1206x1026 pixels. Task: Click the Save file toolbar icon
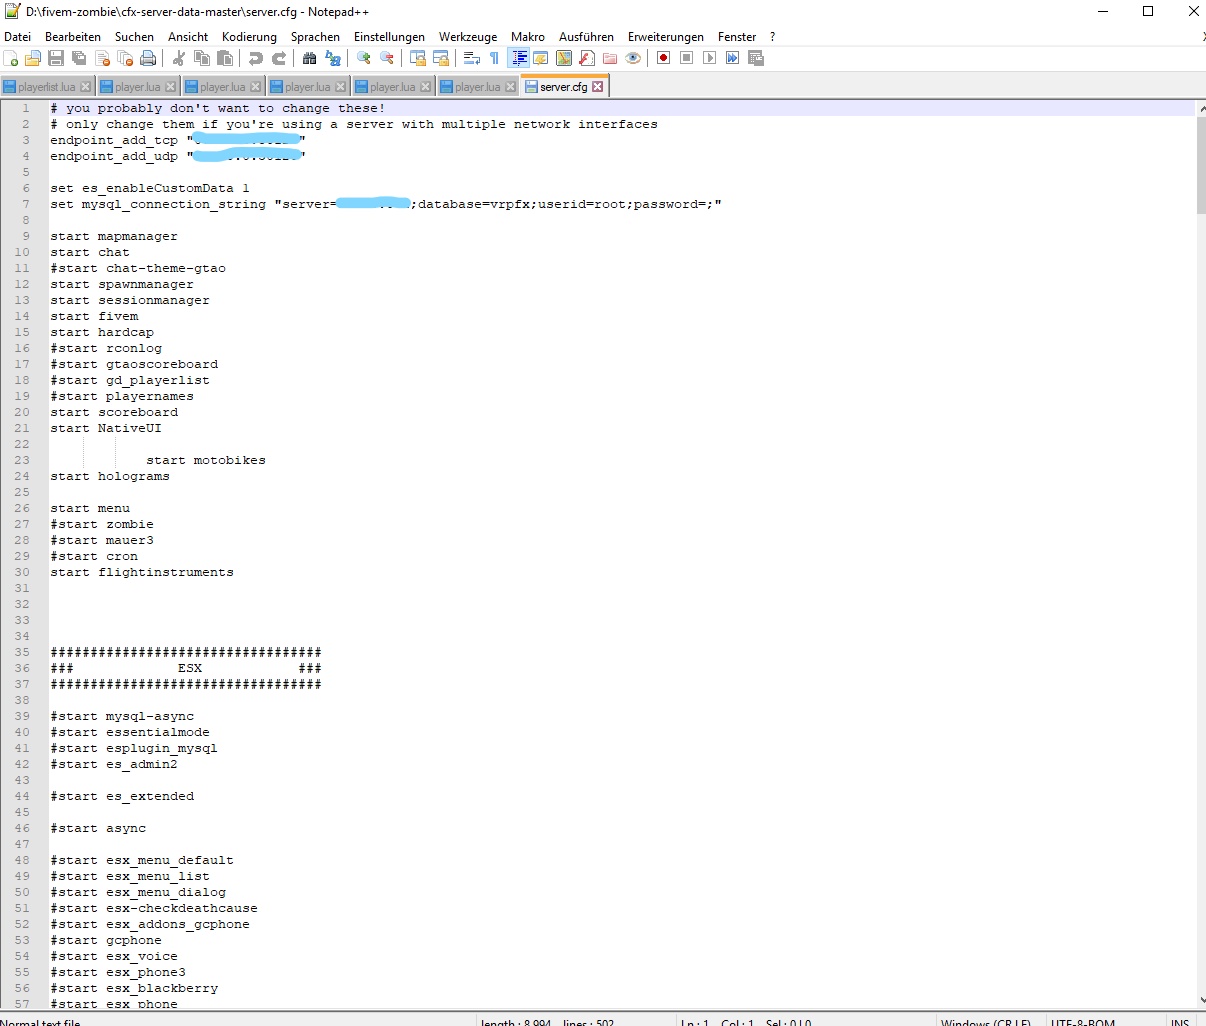point(56,59)
